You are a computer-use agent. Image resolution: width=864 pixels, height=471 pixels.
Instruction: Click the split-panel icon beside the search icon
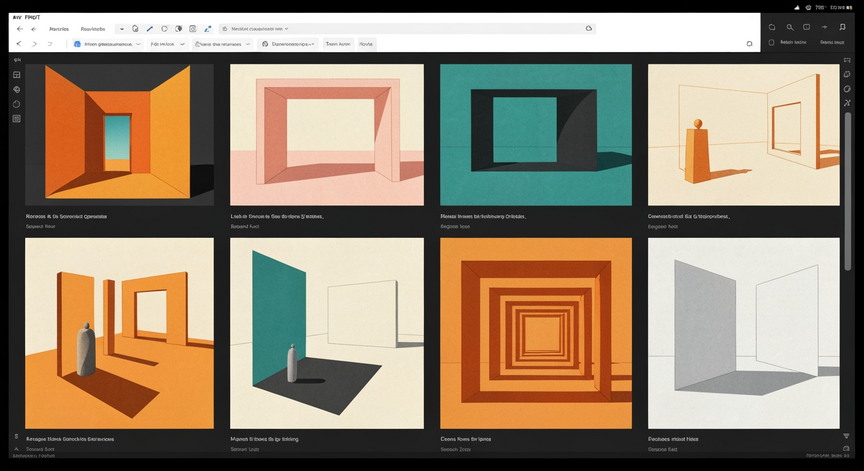point(807,27)
